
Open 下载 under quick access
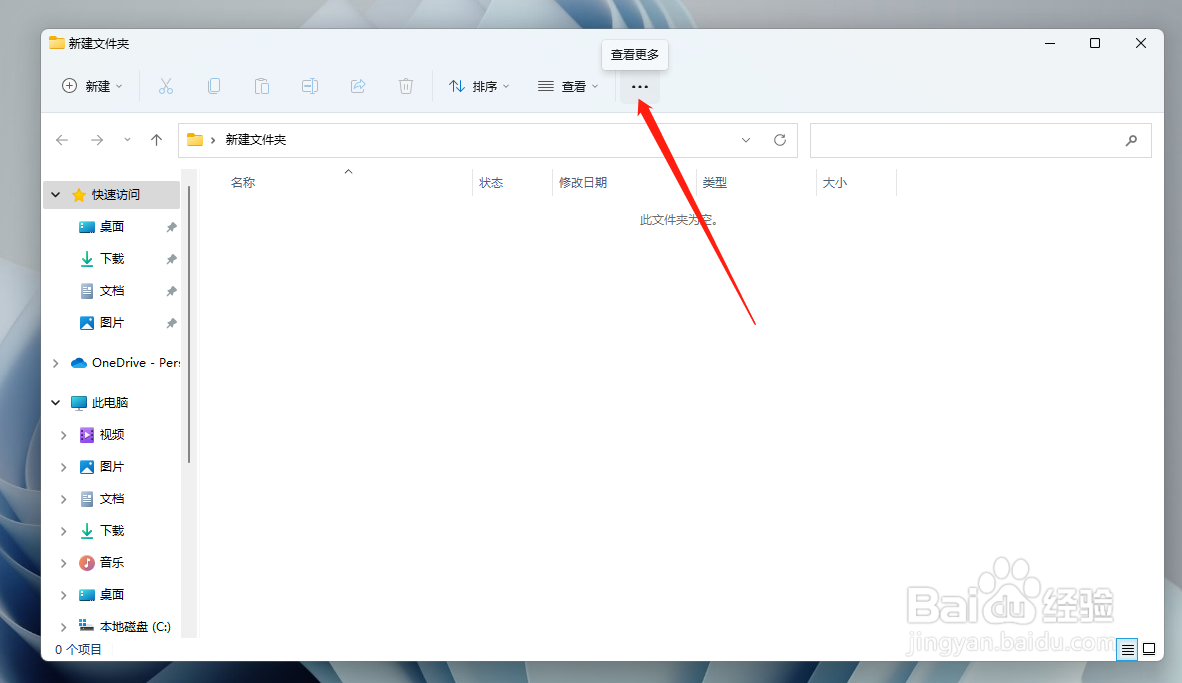(112, 259)
